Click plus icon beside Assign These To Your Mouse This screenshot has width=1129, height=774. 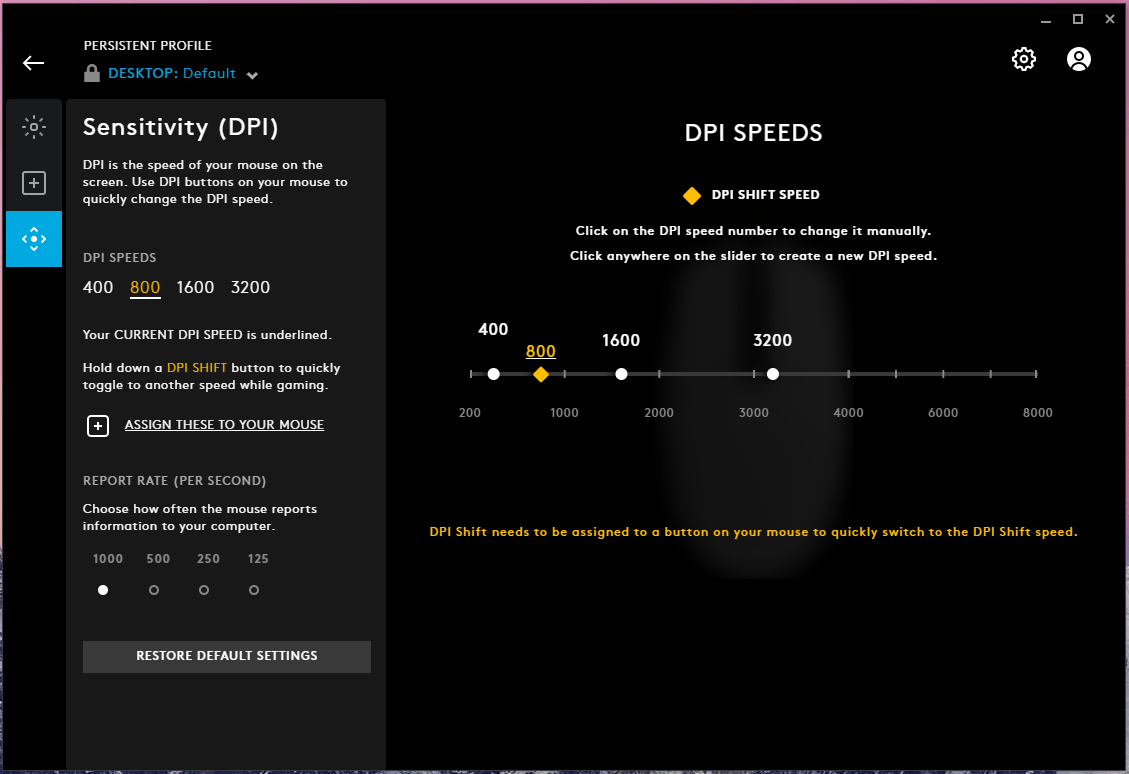[98, 426]
